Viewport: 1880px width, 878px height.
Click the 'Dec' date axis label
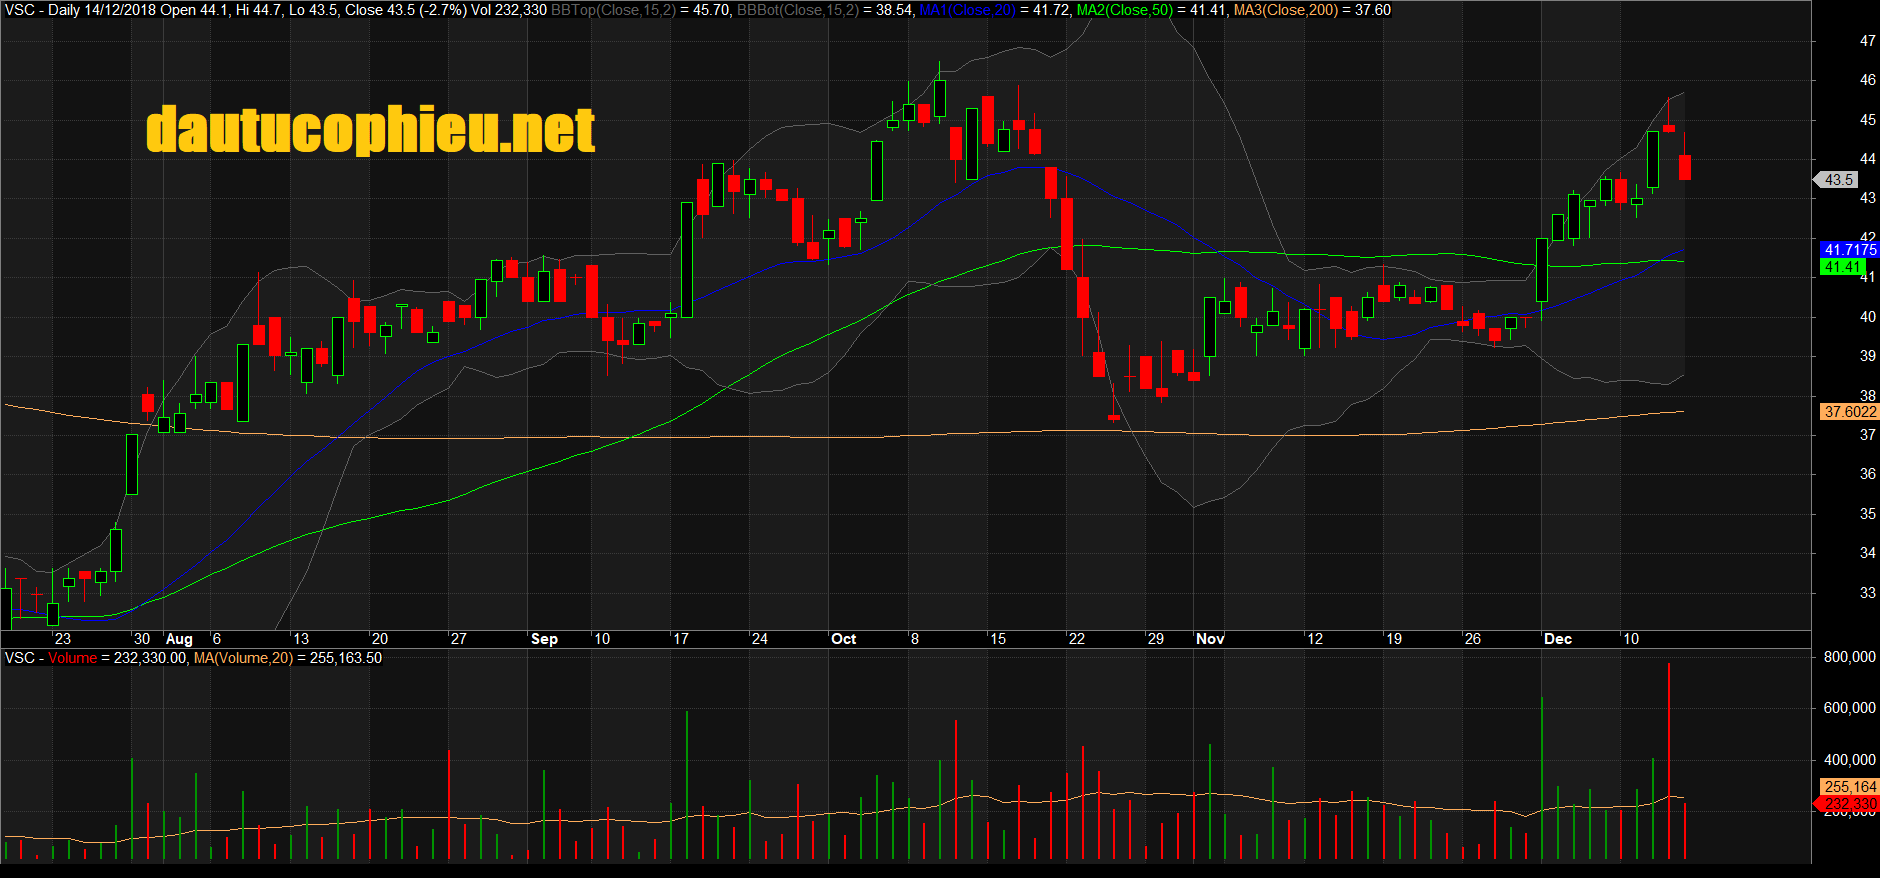(x=1557, y=639)
